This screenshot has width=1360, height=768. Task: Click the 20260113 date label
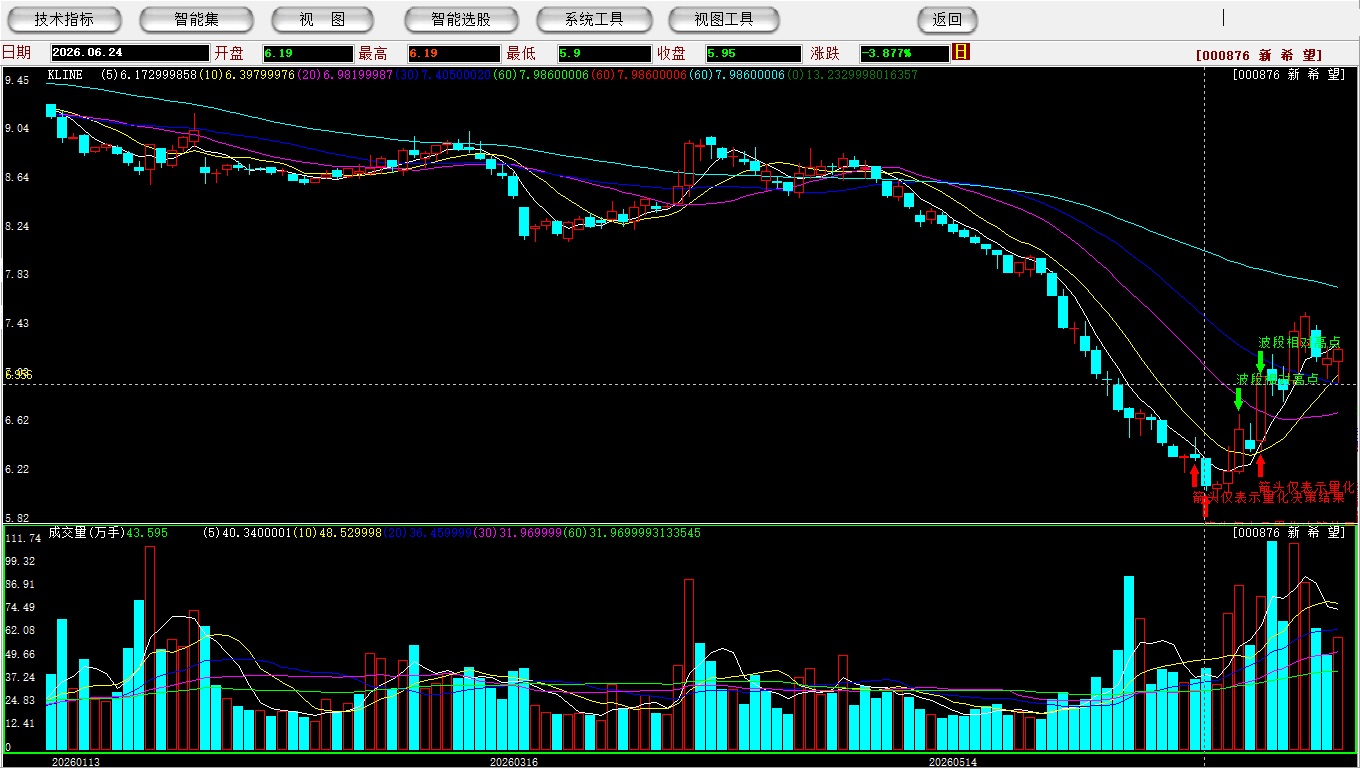[76, 762]
